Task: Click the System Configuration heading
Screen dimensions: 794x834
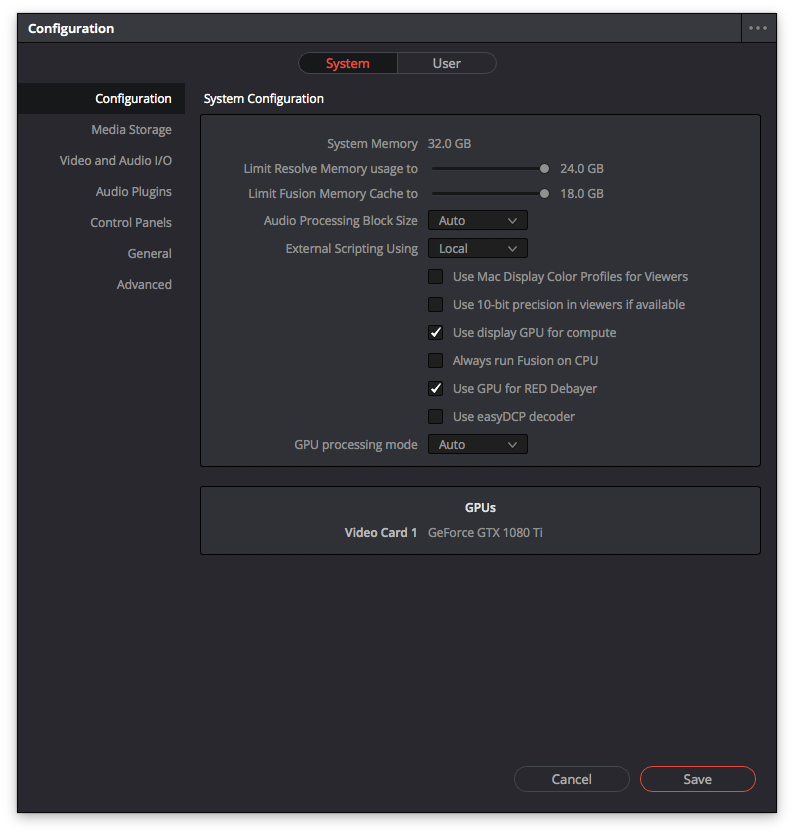Action: pos(264,99)
